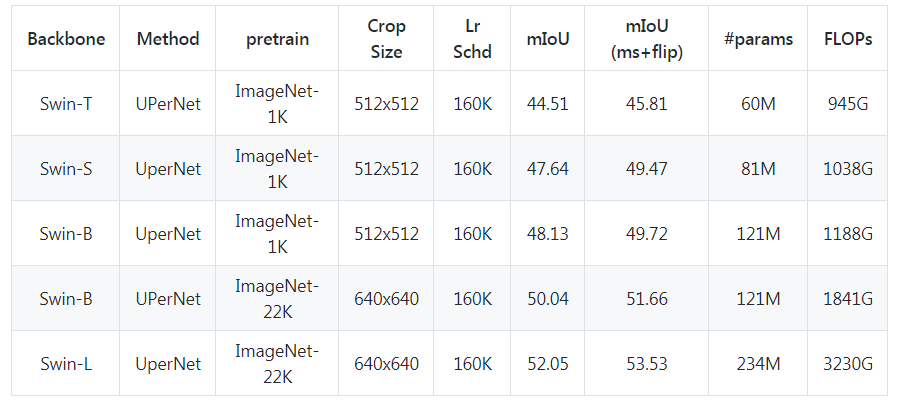Click the Swin-T backbone cell
The image size is (901, 404).
click(x=67, y=104)
